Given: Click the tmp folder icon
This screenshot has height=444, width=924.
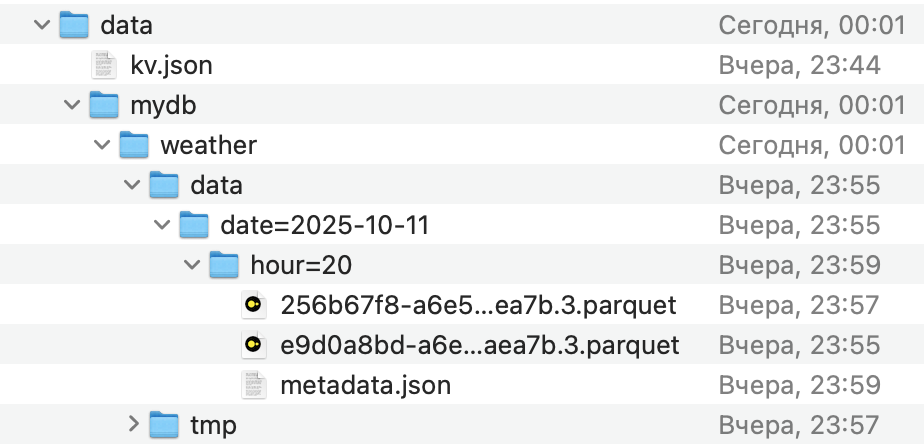Looking at the screenshot, I should (x=164, y=425).
